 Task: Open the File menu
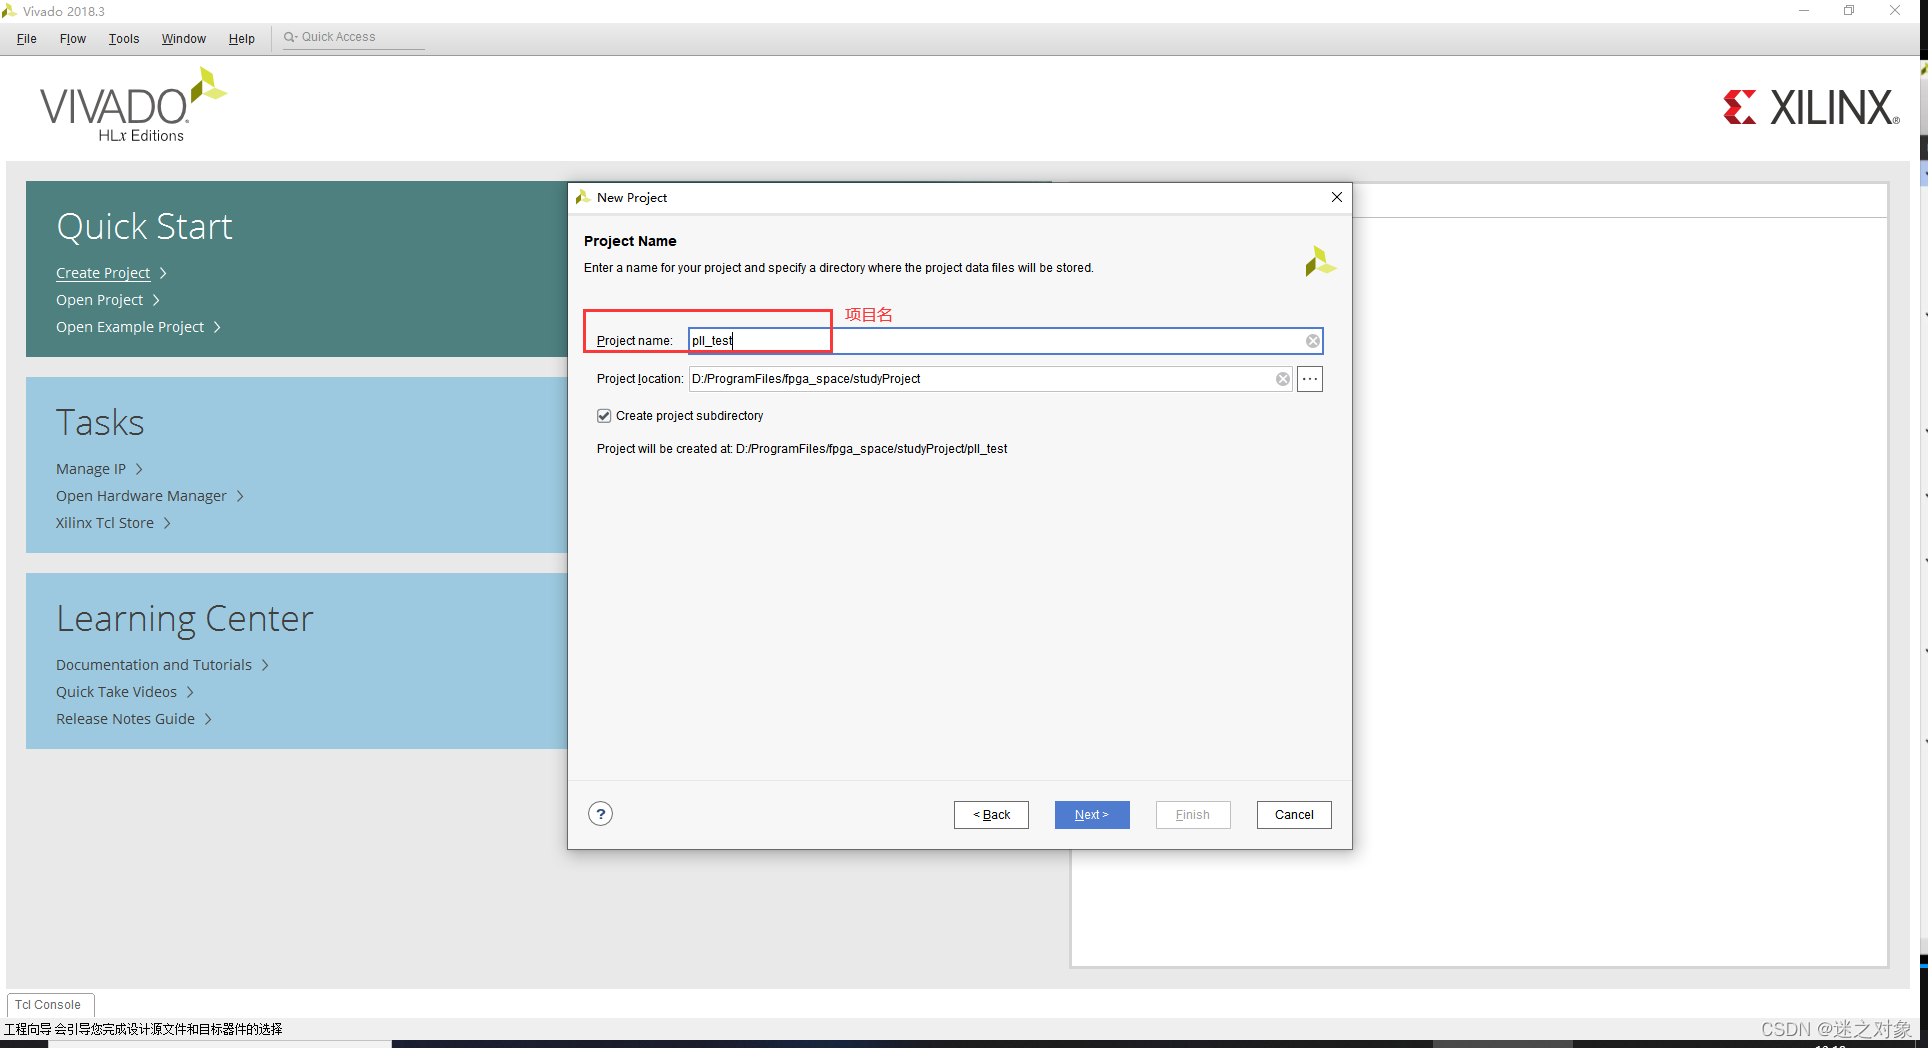pyautogui.click(x=27, y=39)
